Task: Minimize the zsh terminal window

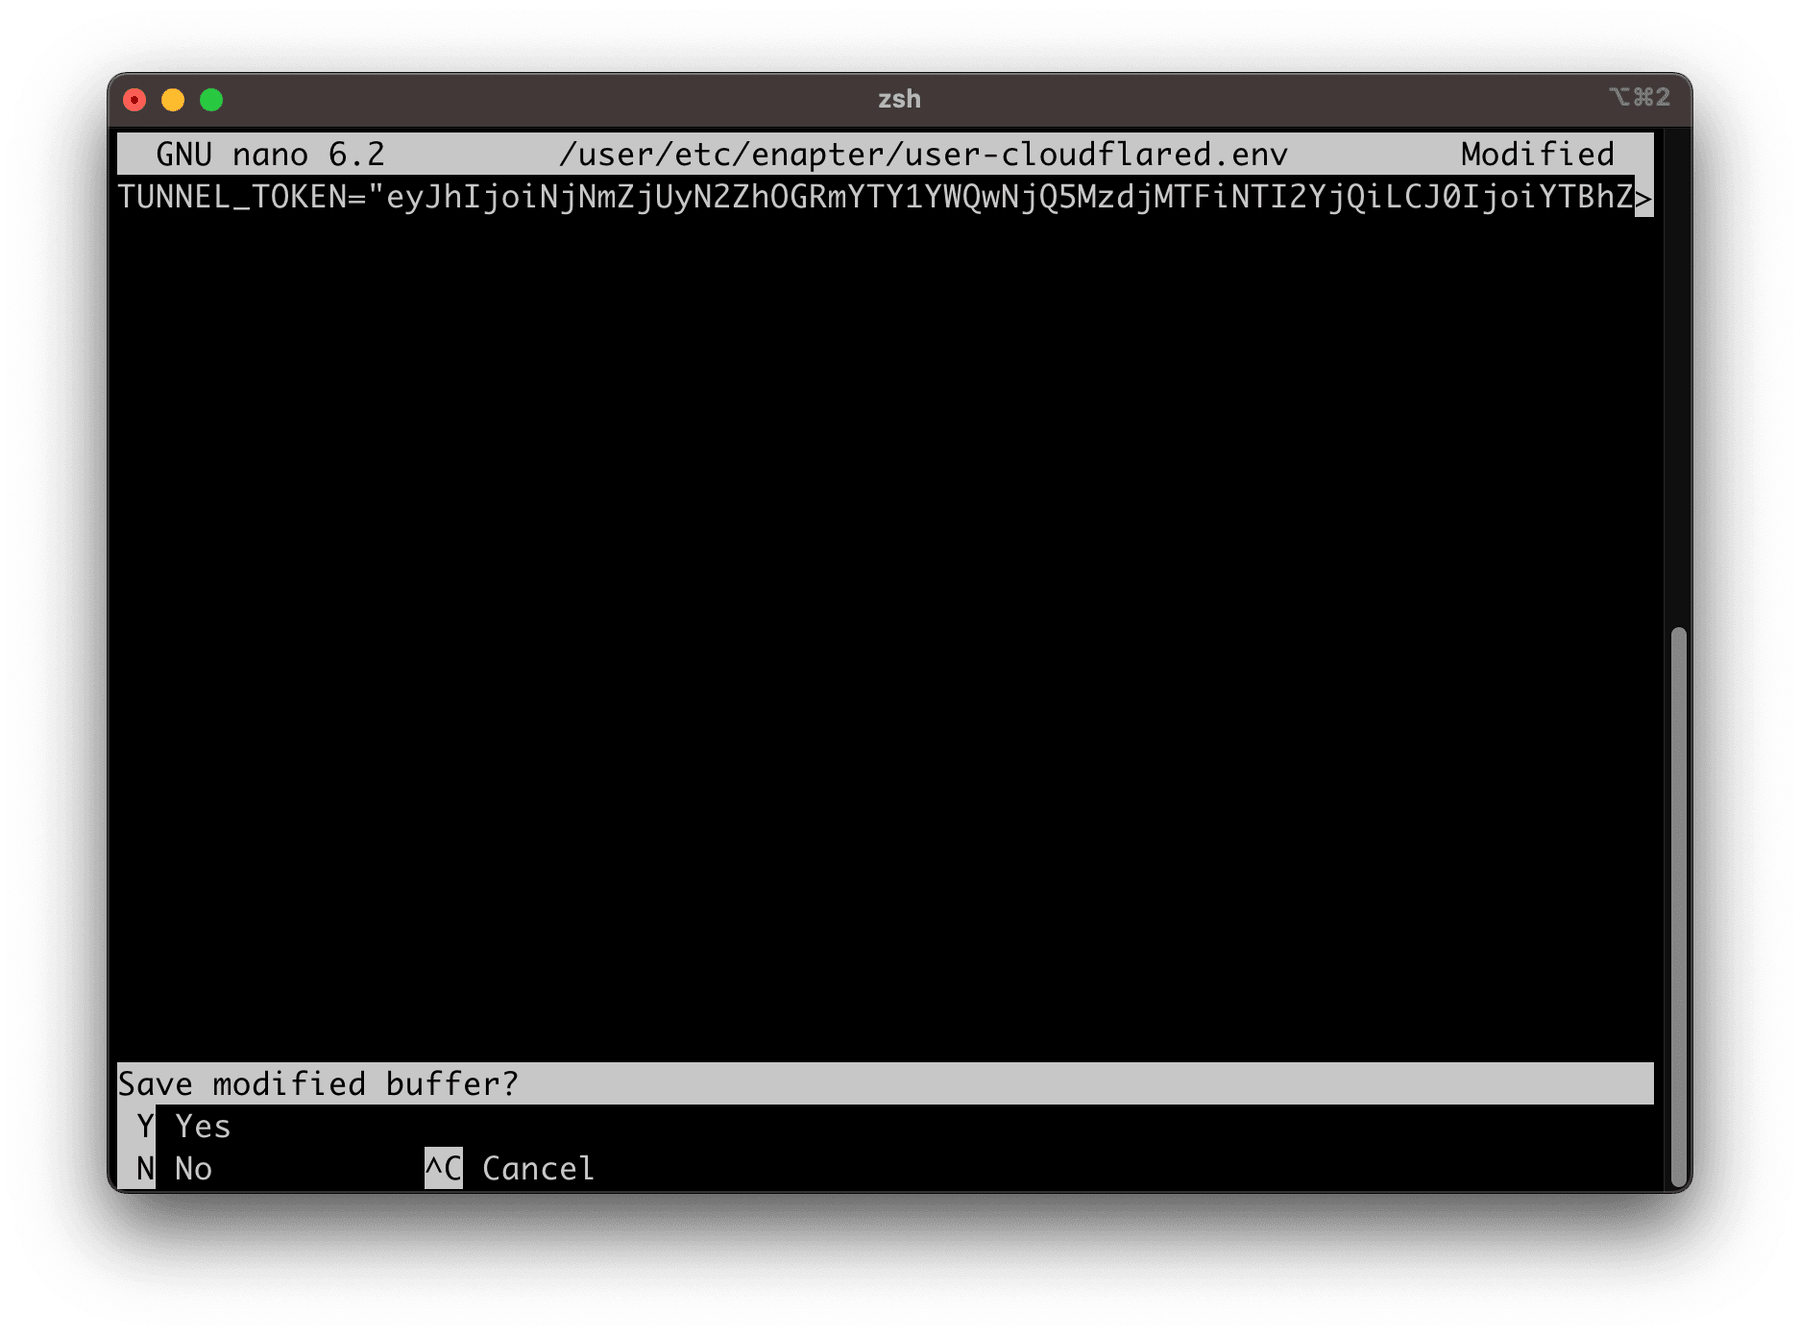Action: point(173,100)
